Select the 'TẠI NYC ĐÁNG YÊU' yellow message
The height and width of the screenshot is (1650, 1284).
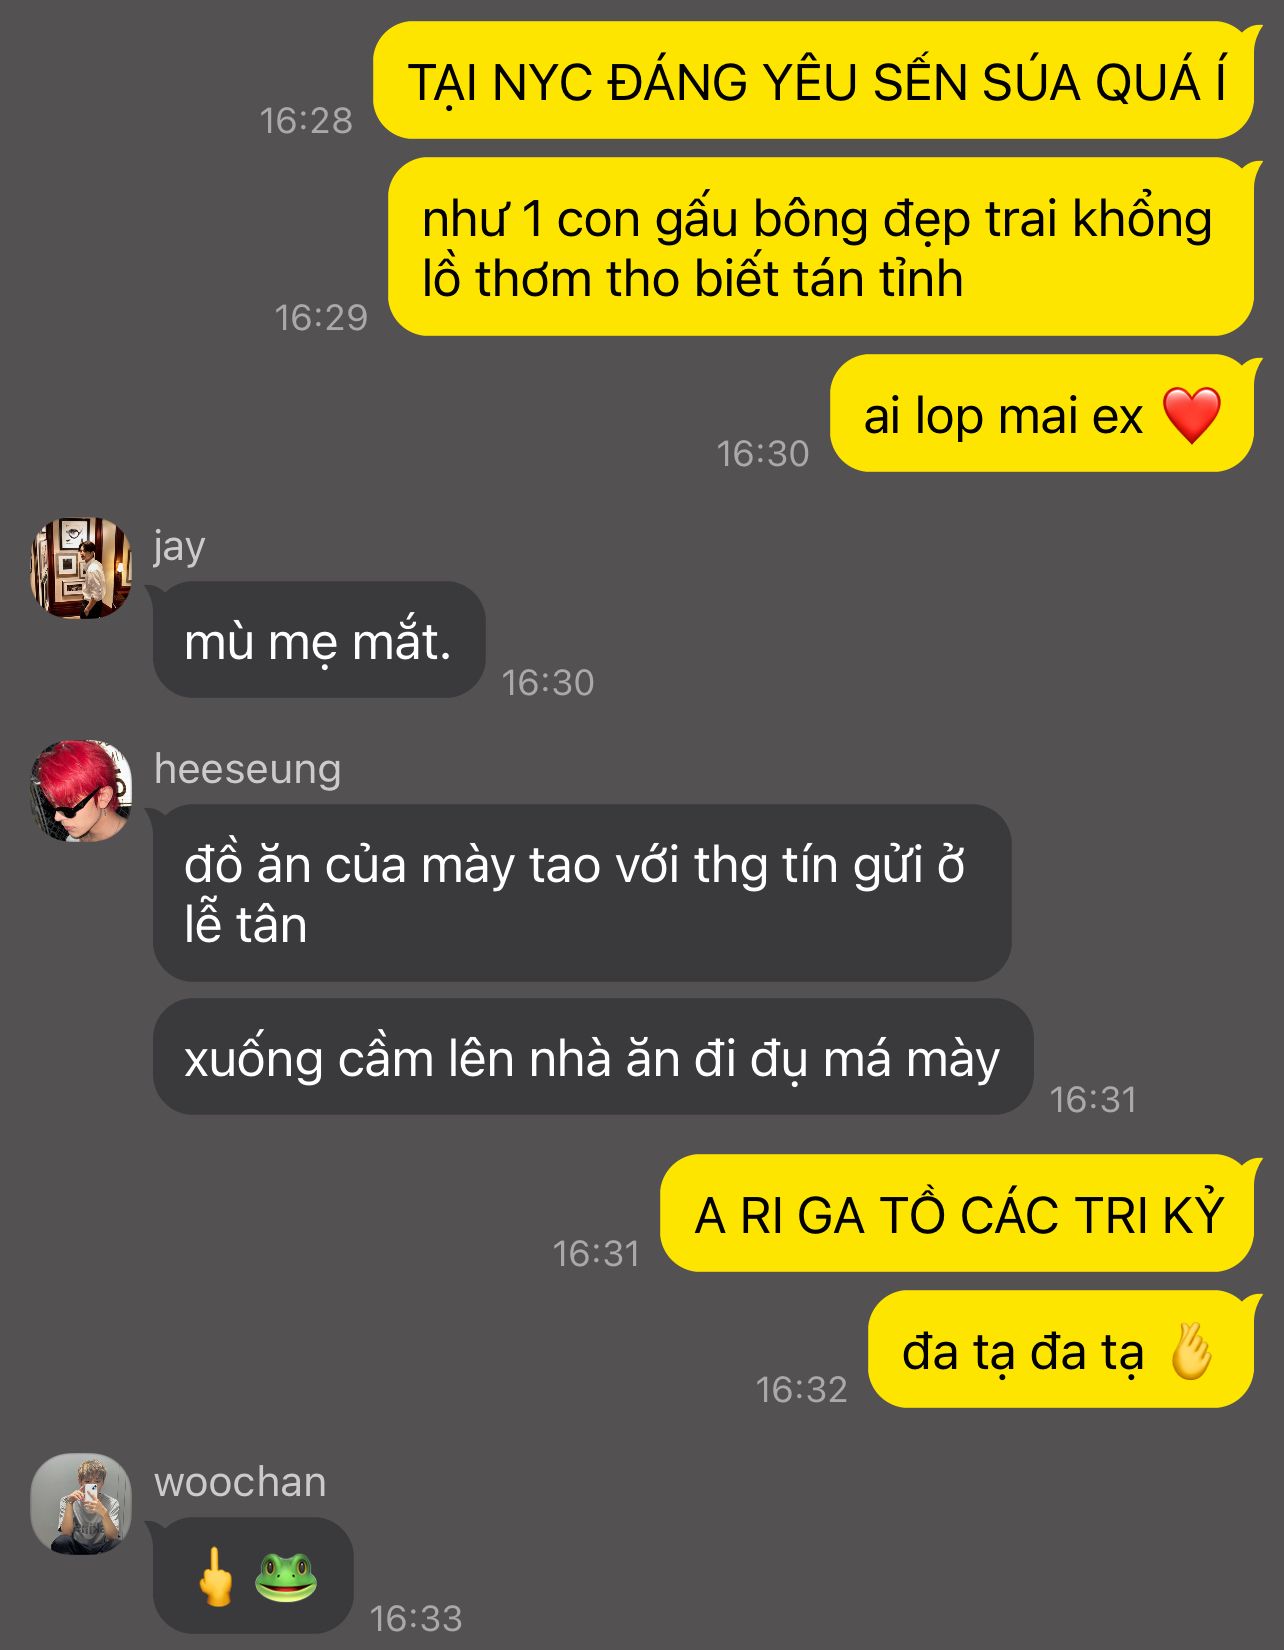click(814, 80)
